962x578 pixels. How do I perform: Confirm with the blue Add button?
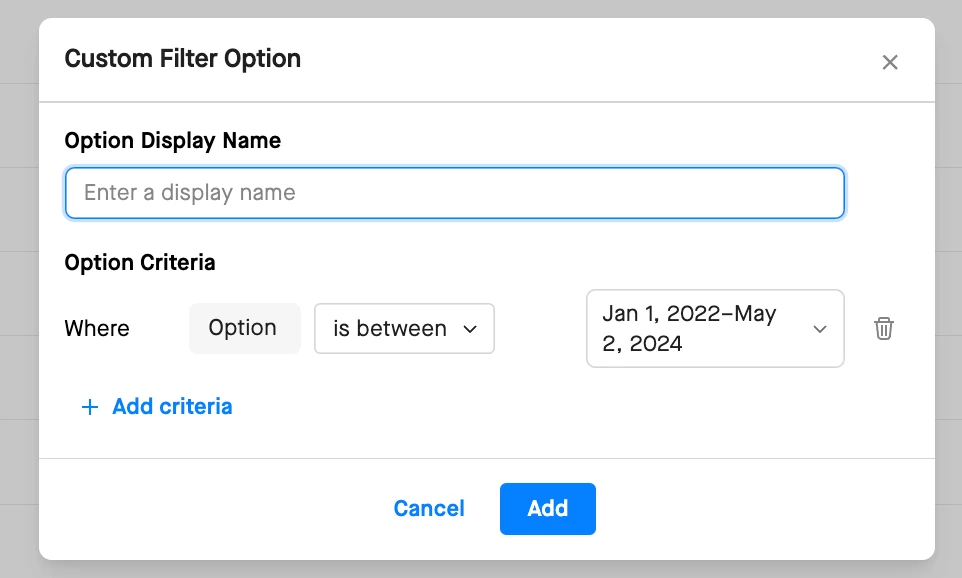(x=547, y=509)
